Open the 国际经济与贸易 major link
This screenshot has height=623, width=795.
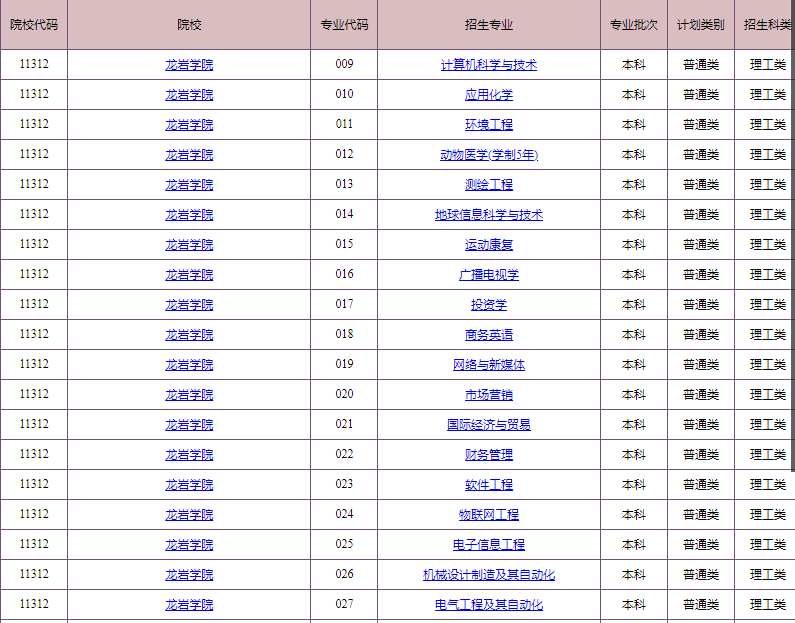489,424
